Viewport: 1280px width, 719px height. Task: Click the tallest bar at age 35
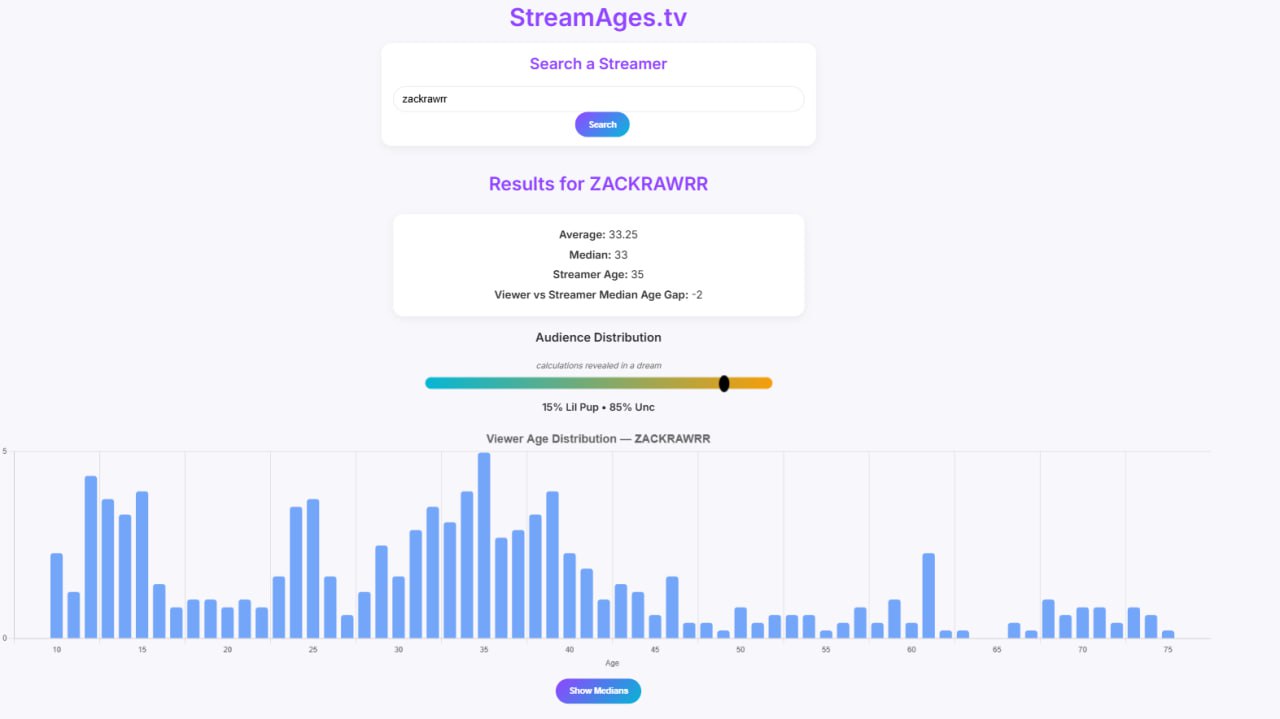pos(484,545)
